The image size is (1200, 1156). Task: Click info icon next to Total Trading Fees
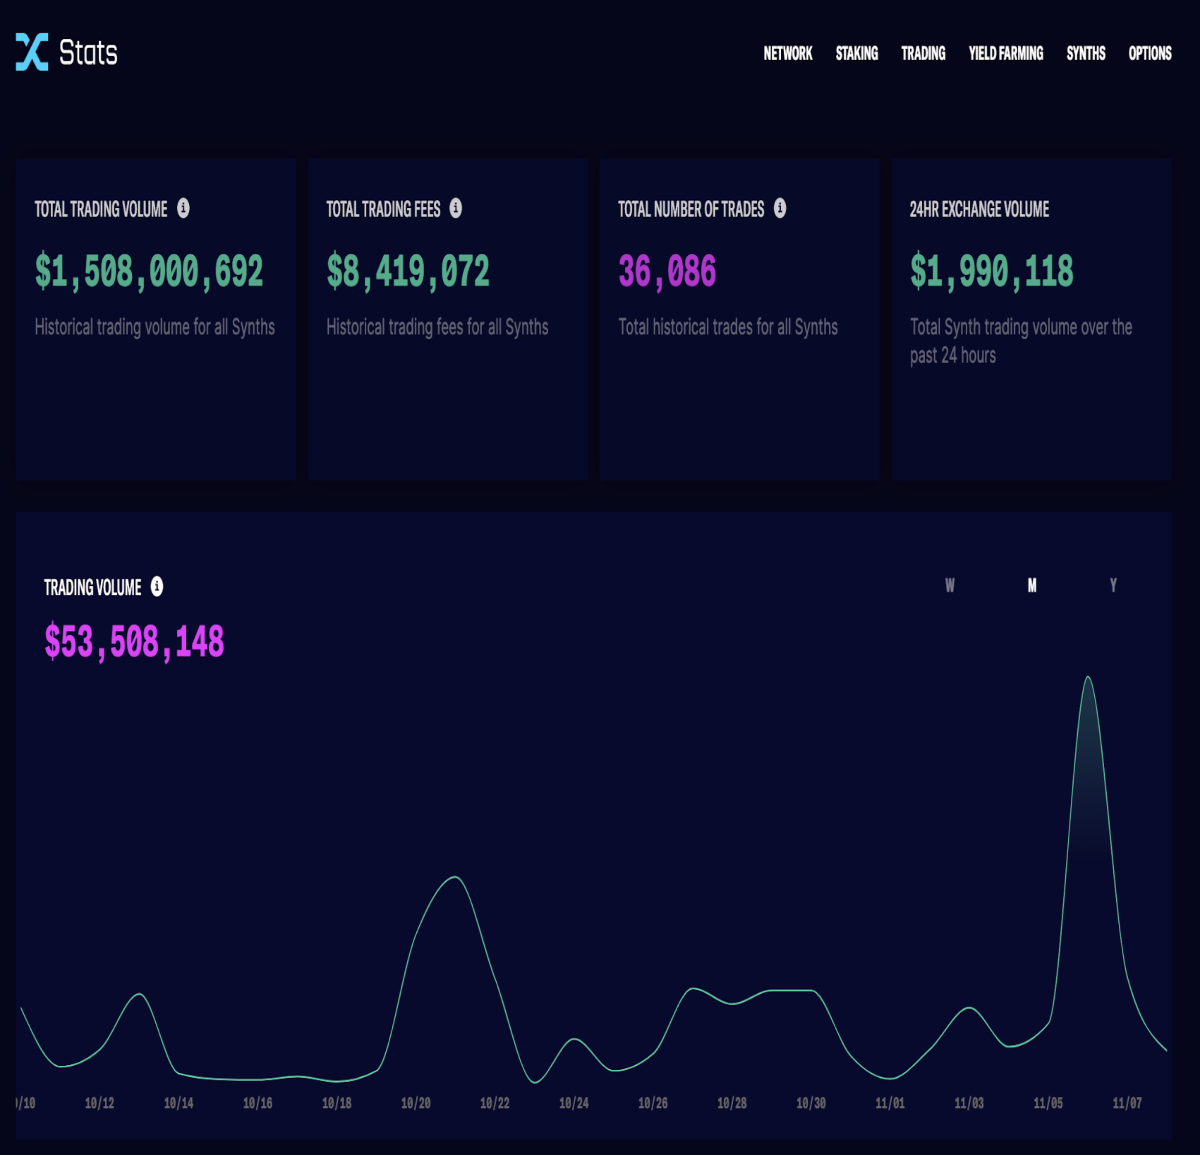point(456,208)
